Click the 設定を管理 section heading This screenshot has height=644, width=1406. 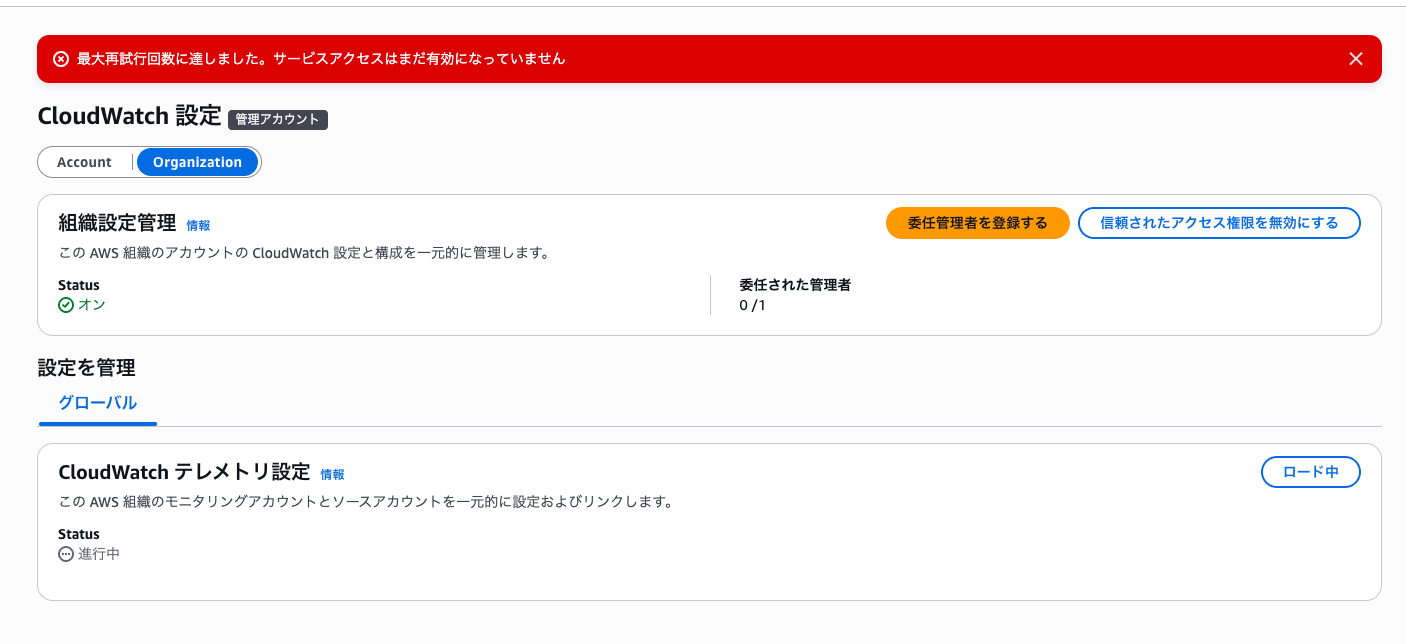tap(87, 368)
